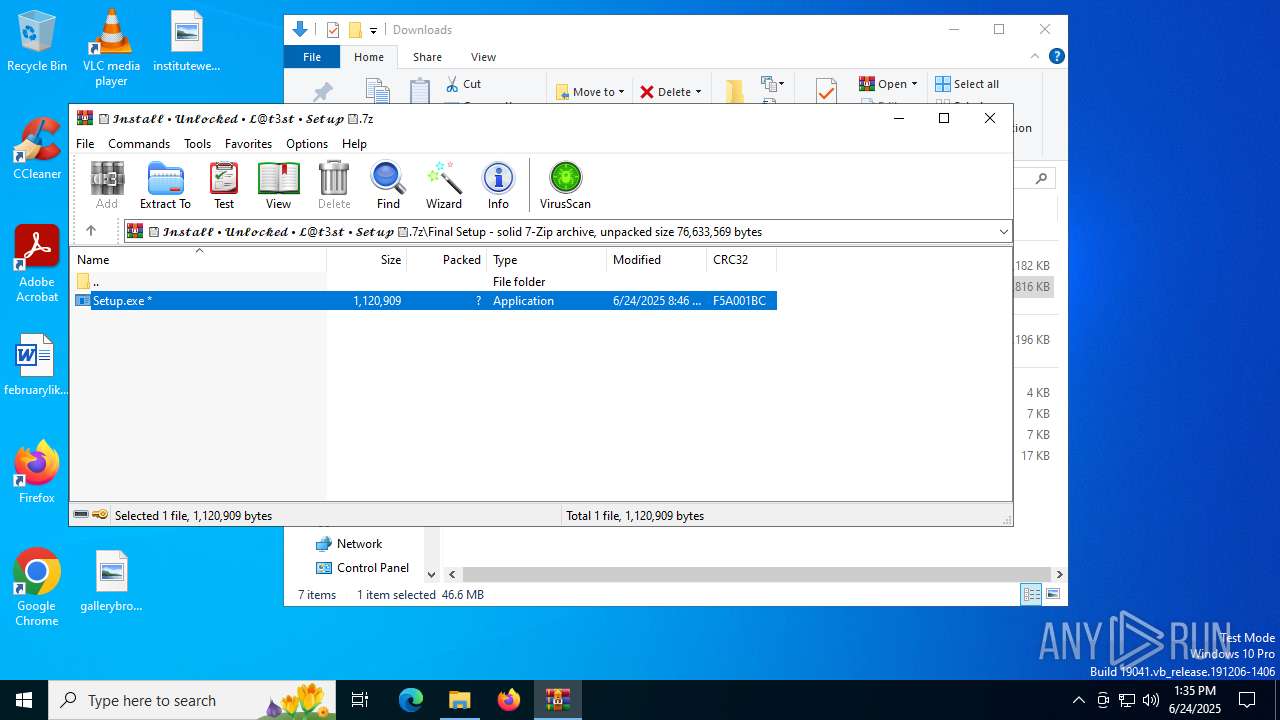Open the notification center icon
Image resolution: width=1280 pixels, height=720 pixels.
(1247, 700)
